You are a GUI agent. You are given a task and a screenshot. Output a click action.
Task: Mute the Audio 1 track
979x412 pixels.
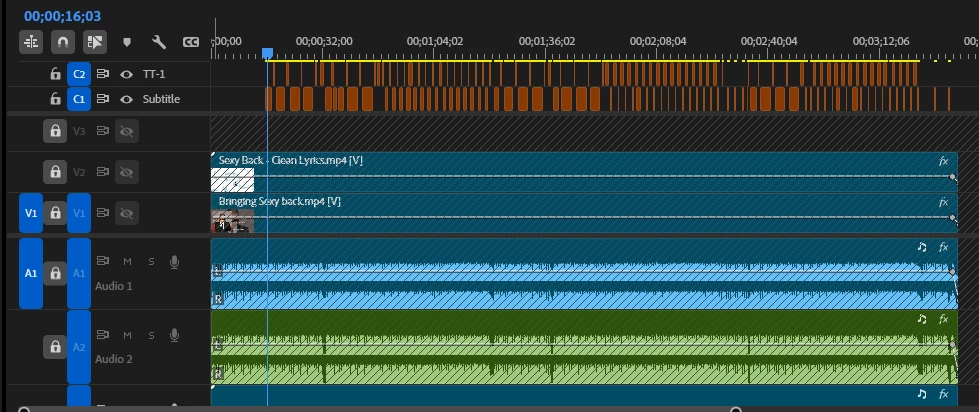coord(127,262)
